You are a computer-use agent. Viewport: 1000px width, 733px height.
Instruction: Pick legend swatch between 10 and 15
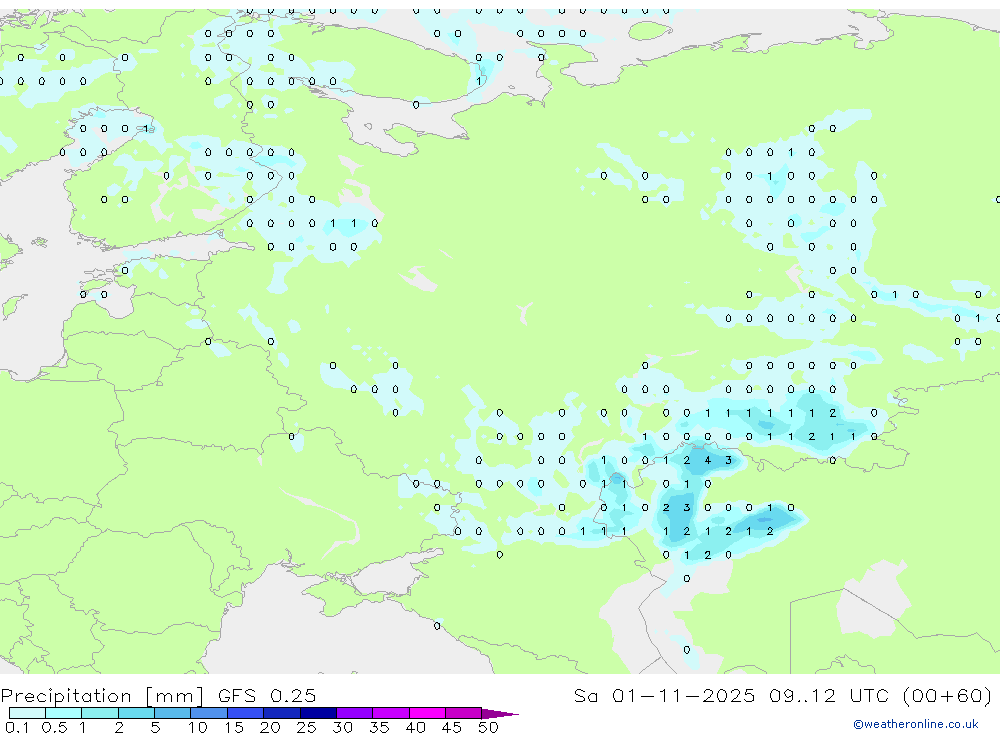point(209,713)
